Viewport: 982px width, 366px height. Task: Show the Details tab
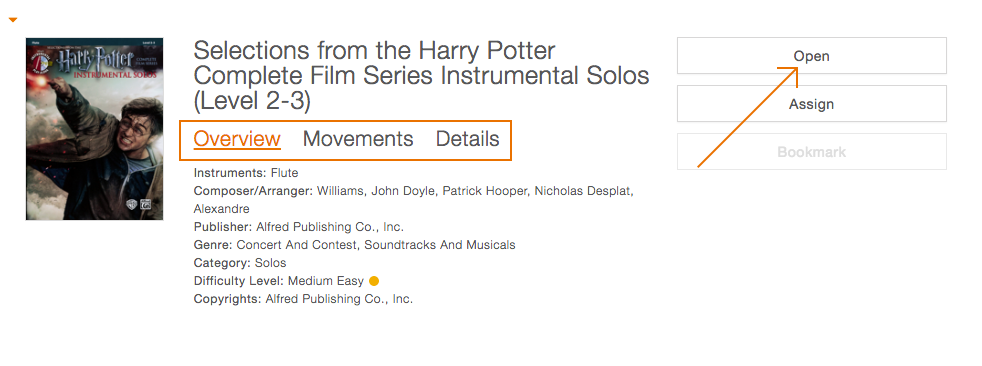point(468,139)
